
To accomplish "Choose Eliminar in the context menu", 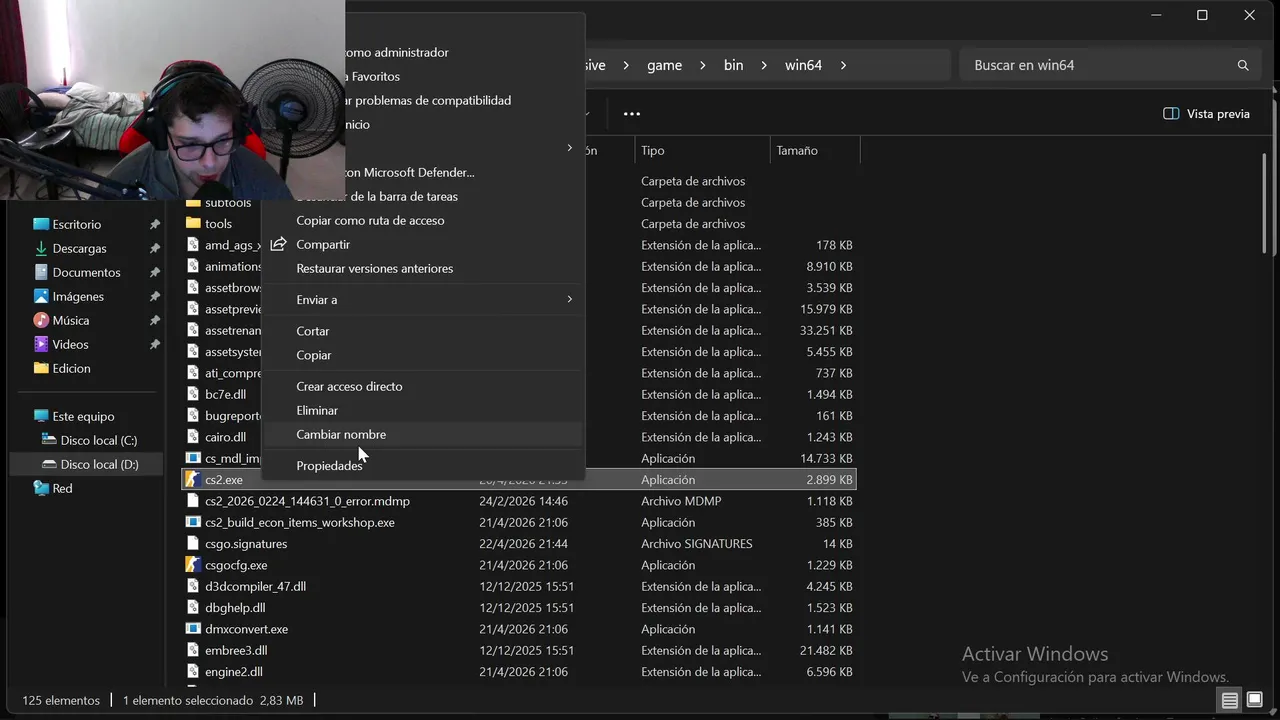I will tap(317, 410).
